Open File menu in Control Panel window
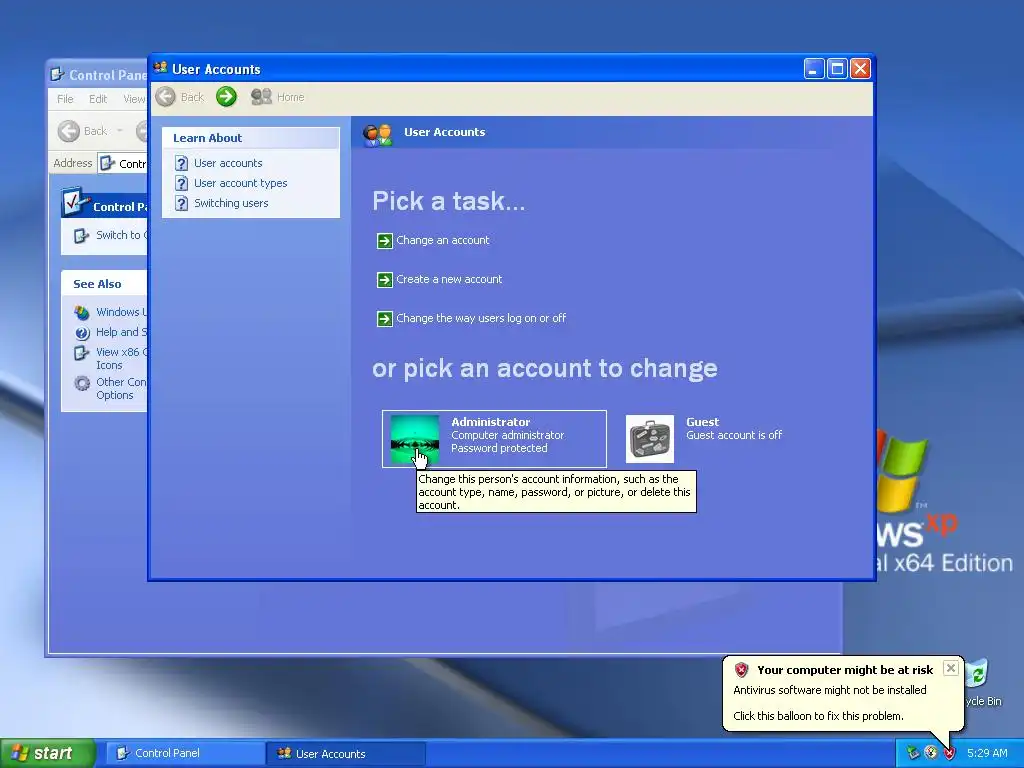The image size is (1024, 768). coord(65,99)
